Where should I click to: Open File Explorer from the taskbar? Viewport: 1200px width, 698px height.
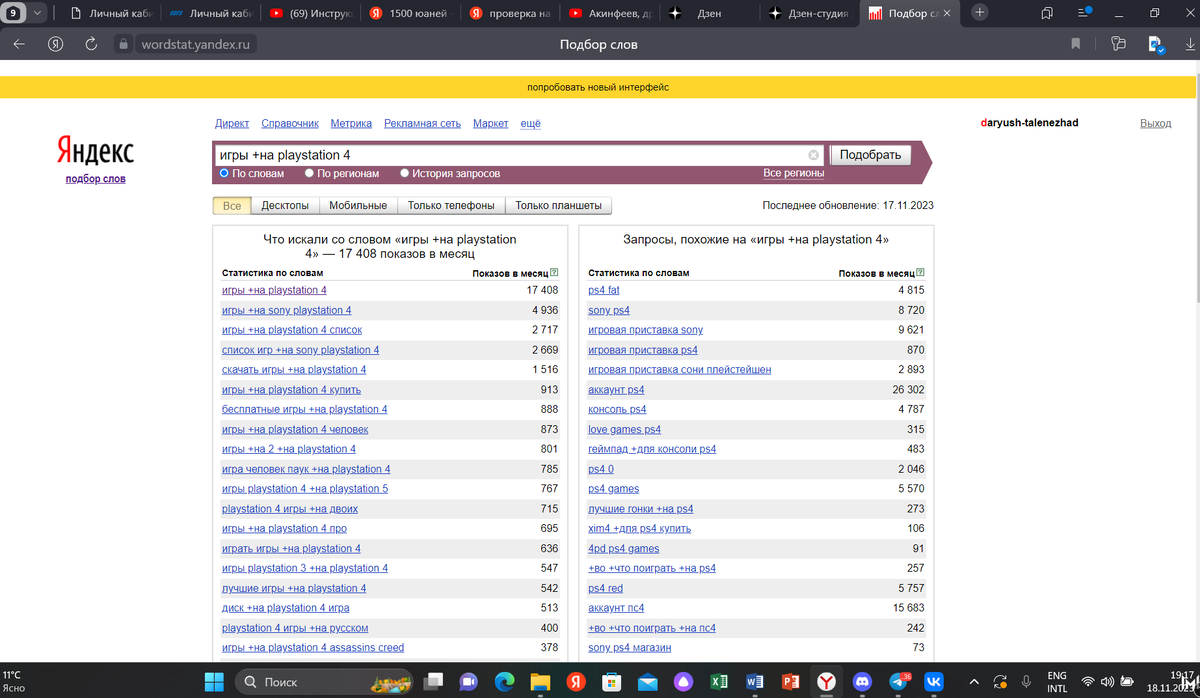tap(541, 681)
